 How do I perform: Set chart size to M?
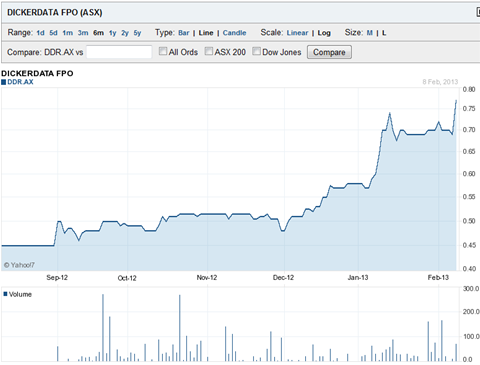[x=370, y=33]
